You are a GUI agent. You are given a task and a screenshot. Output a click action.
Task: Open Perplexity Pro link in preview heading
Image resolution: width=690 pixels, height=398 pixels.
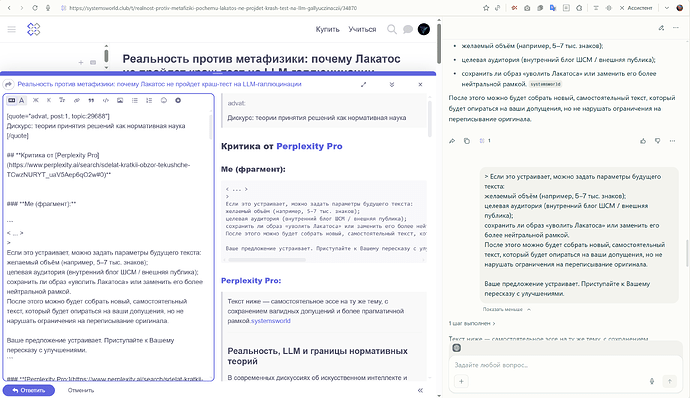point(309,146)
